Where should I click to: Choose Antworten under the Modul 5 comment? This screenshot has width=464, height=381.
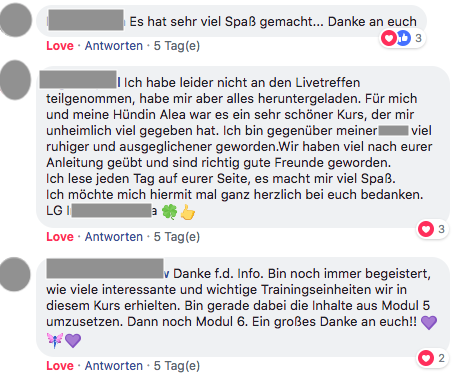pos(114,366)
